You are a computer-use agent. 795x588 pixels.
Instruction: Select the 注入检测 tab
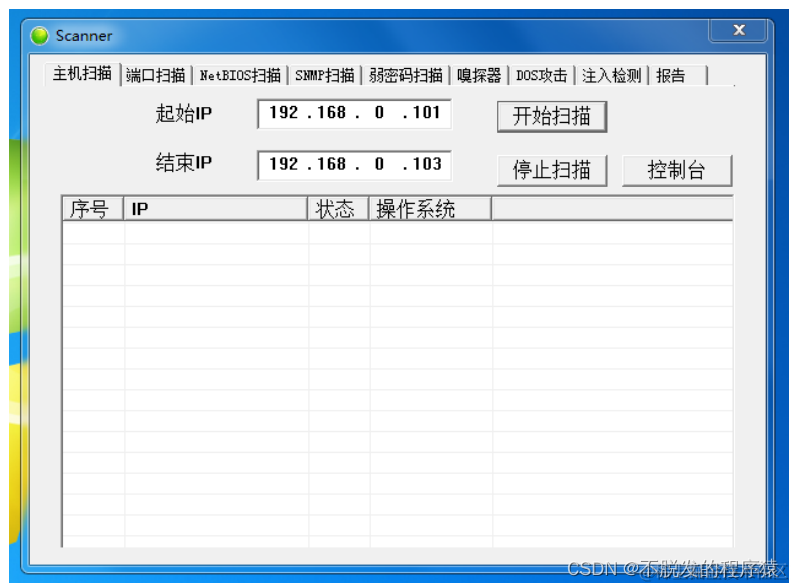click(x=611, y=76)
